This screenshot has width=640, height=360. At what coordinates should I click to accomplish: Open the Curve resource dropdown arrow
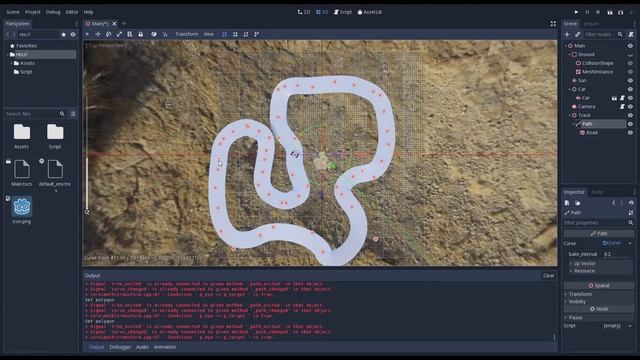[630, 243]
